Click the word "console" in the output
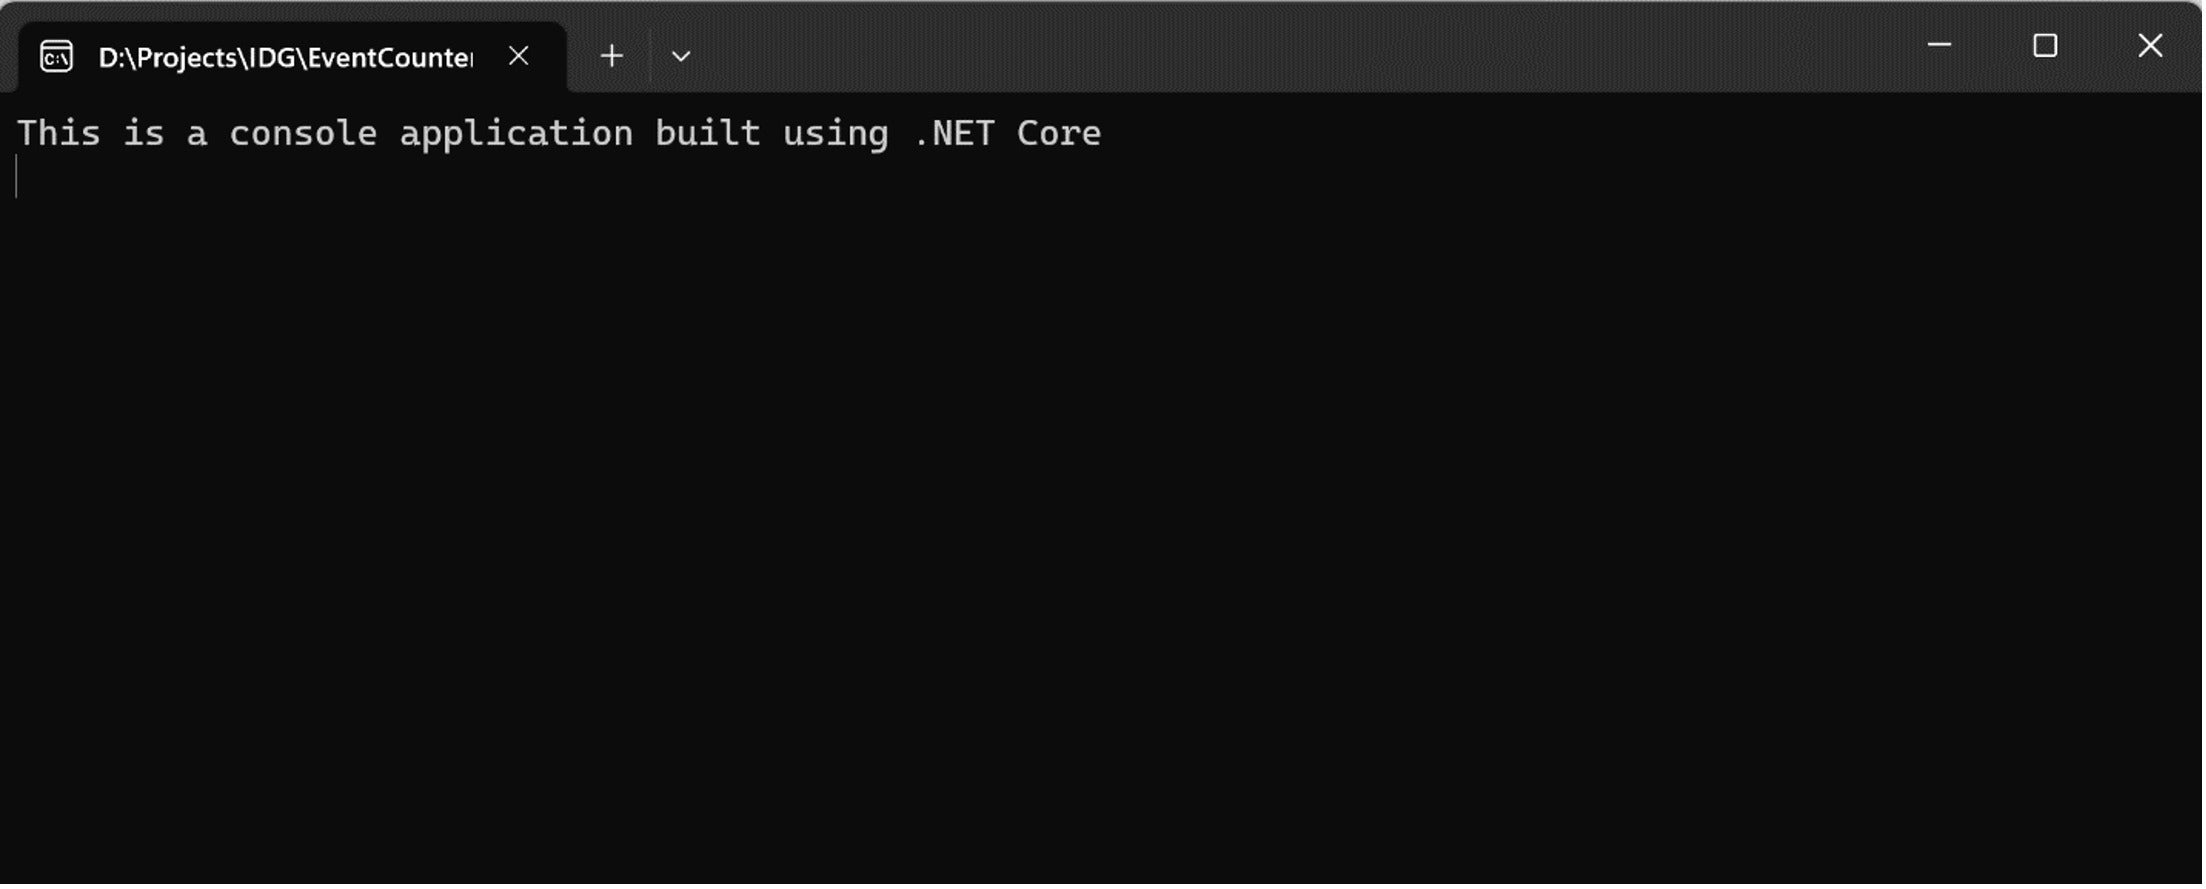Screen dimensions: 2206x889 click(x=304, y=133)
